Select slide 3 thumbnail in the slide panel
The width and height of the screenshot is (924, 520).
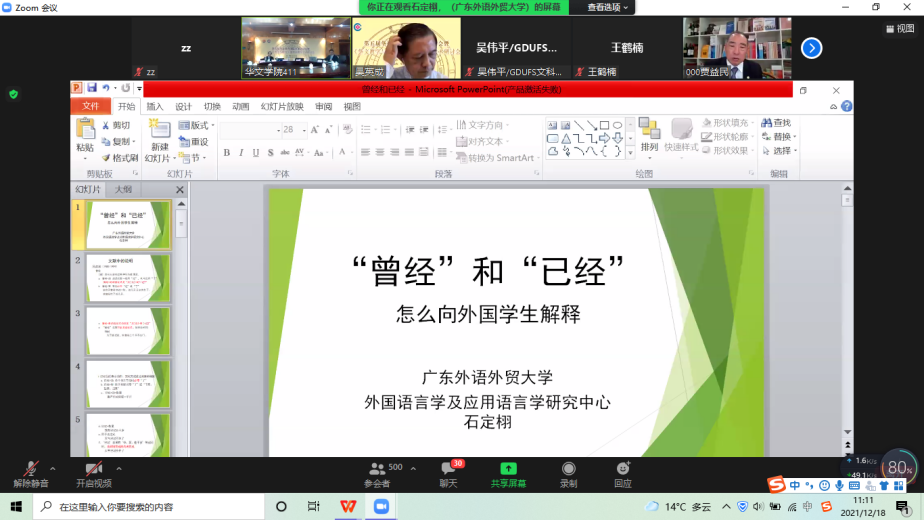(x=128, y=331)
